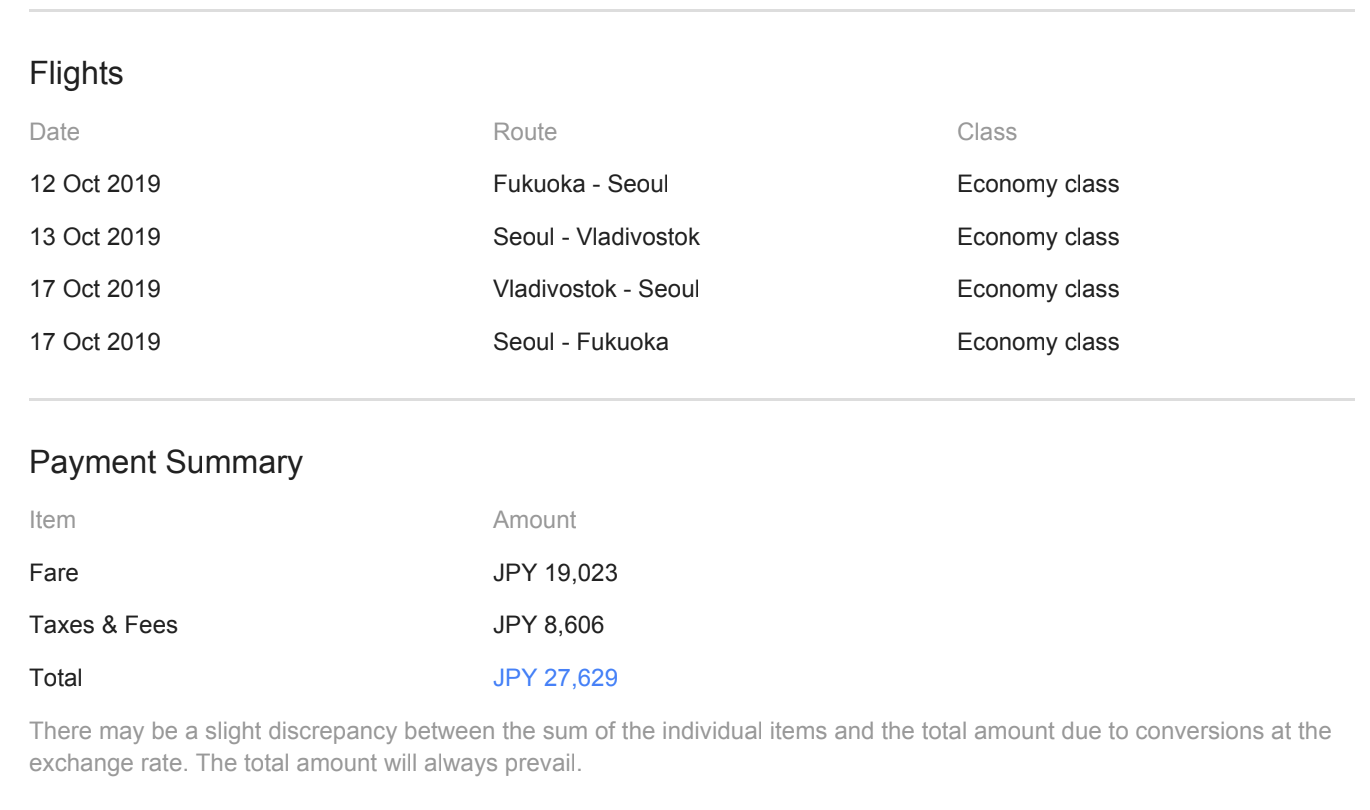Select the Vladivostok - Seoul route

(x=596, y=290)
